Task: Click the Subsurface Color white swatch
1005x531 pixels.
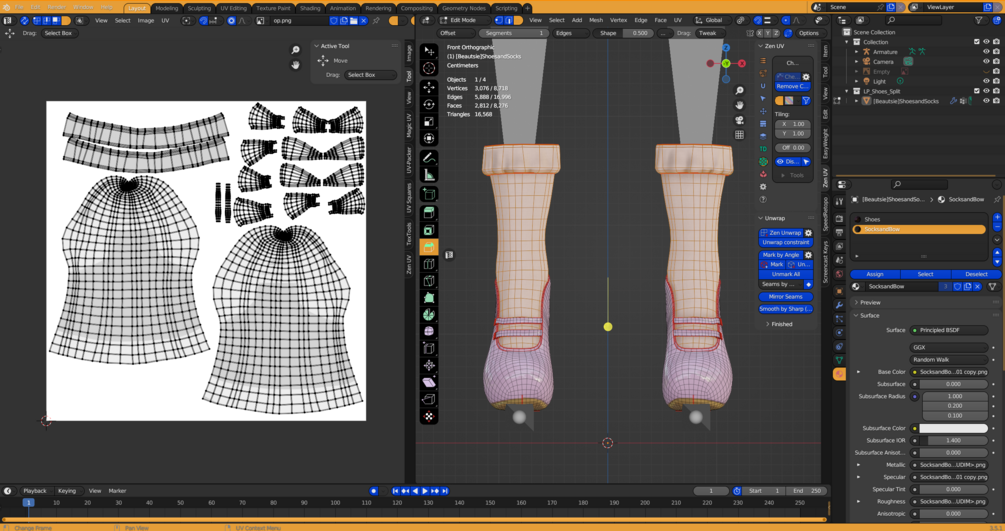Action: [954, 428]
